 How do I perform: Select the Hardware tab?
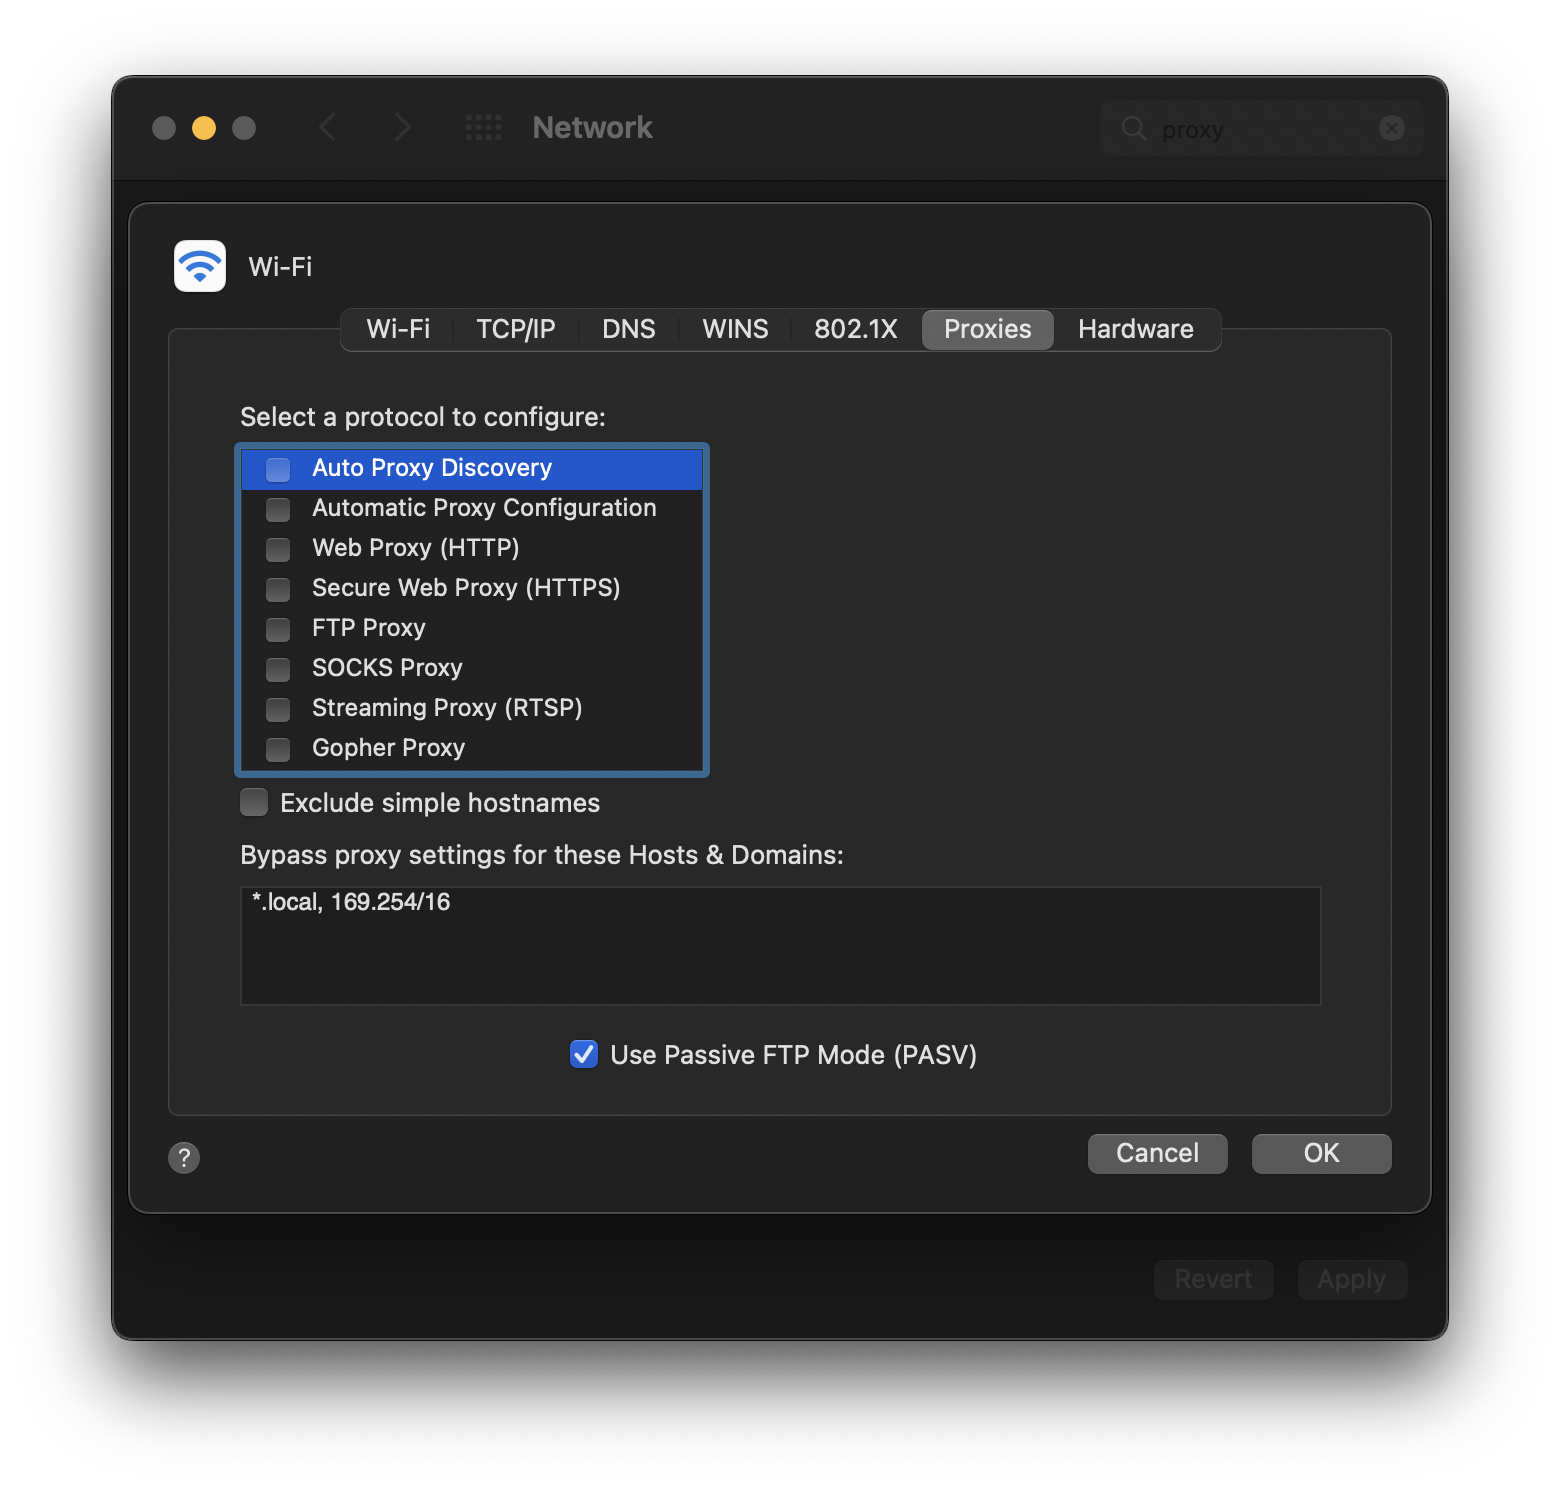point(1135,329)
